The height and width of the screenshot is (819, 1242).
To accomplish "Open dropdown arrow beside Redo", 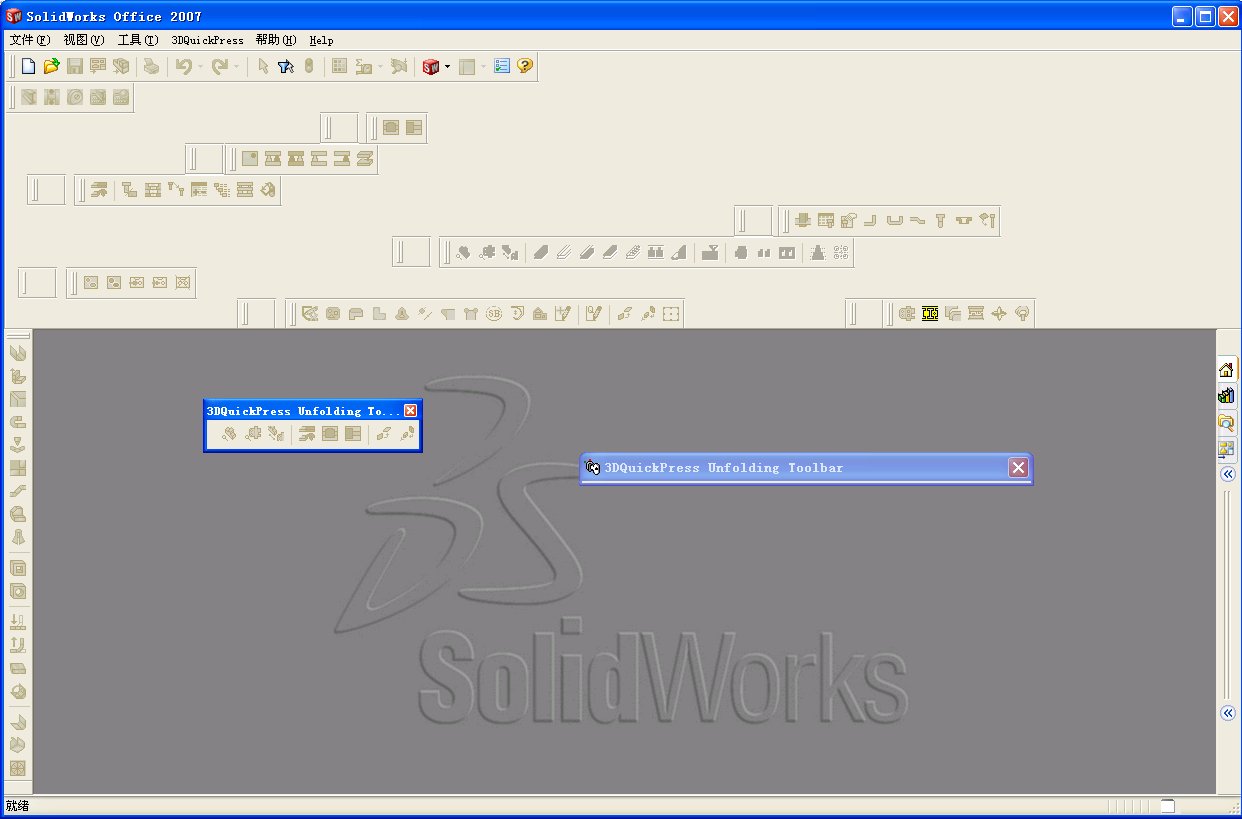I will coord(236,67).
